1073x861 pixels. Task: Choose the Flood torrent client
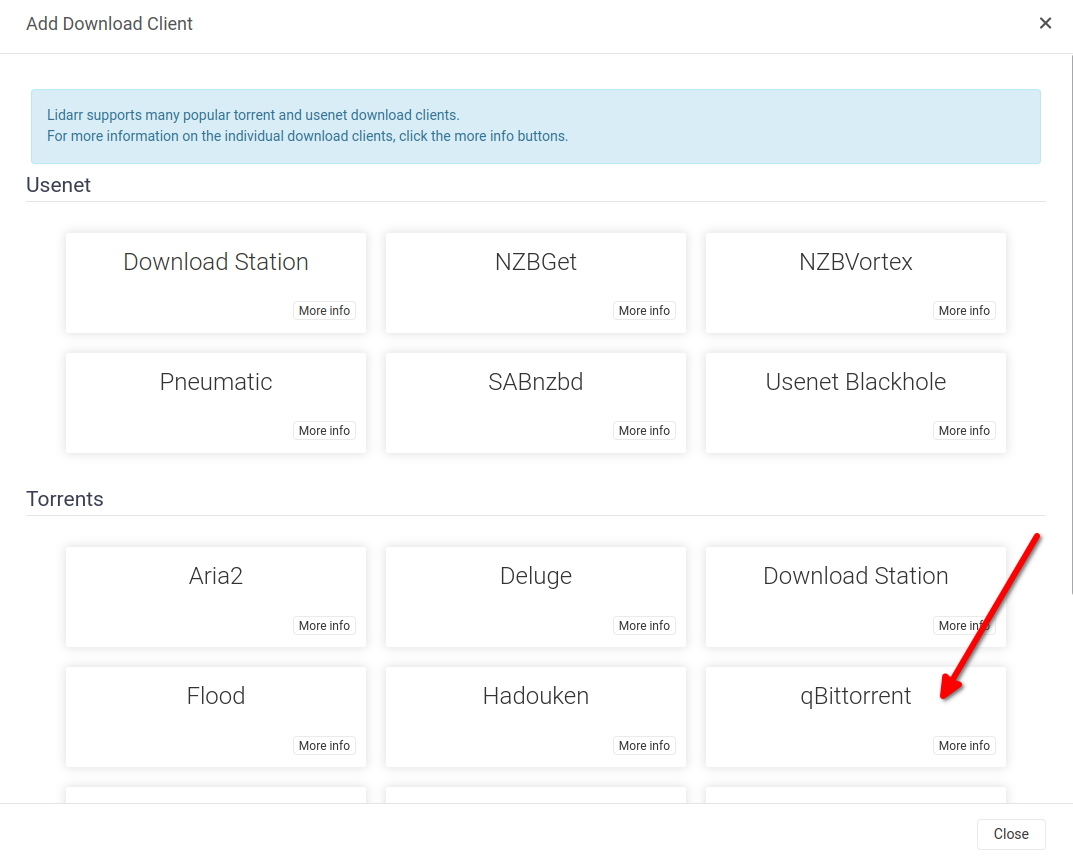point(216,717)
